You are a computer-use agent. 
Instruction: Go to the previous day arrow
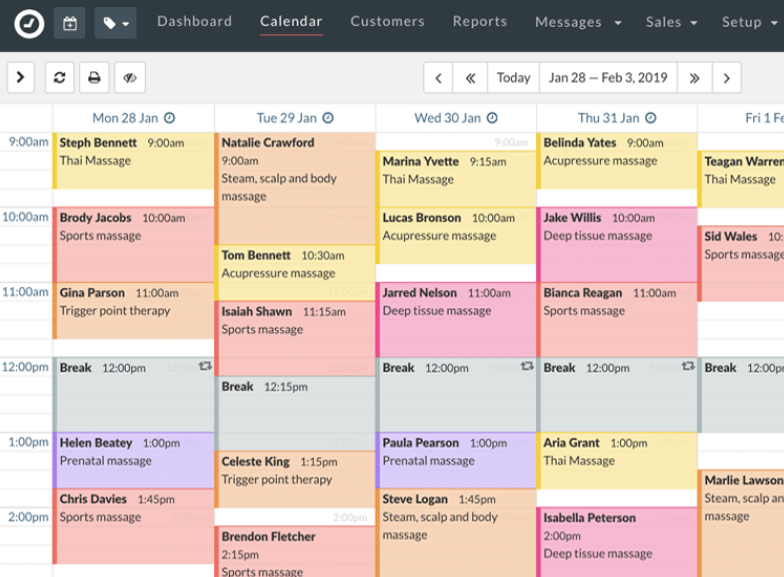pos(438,77)
